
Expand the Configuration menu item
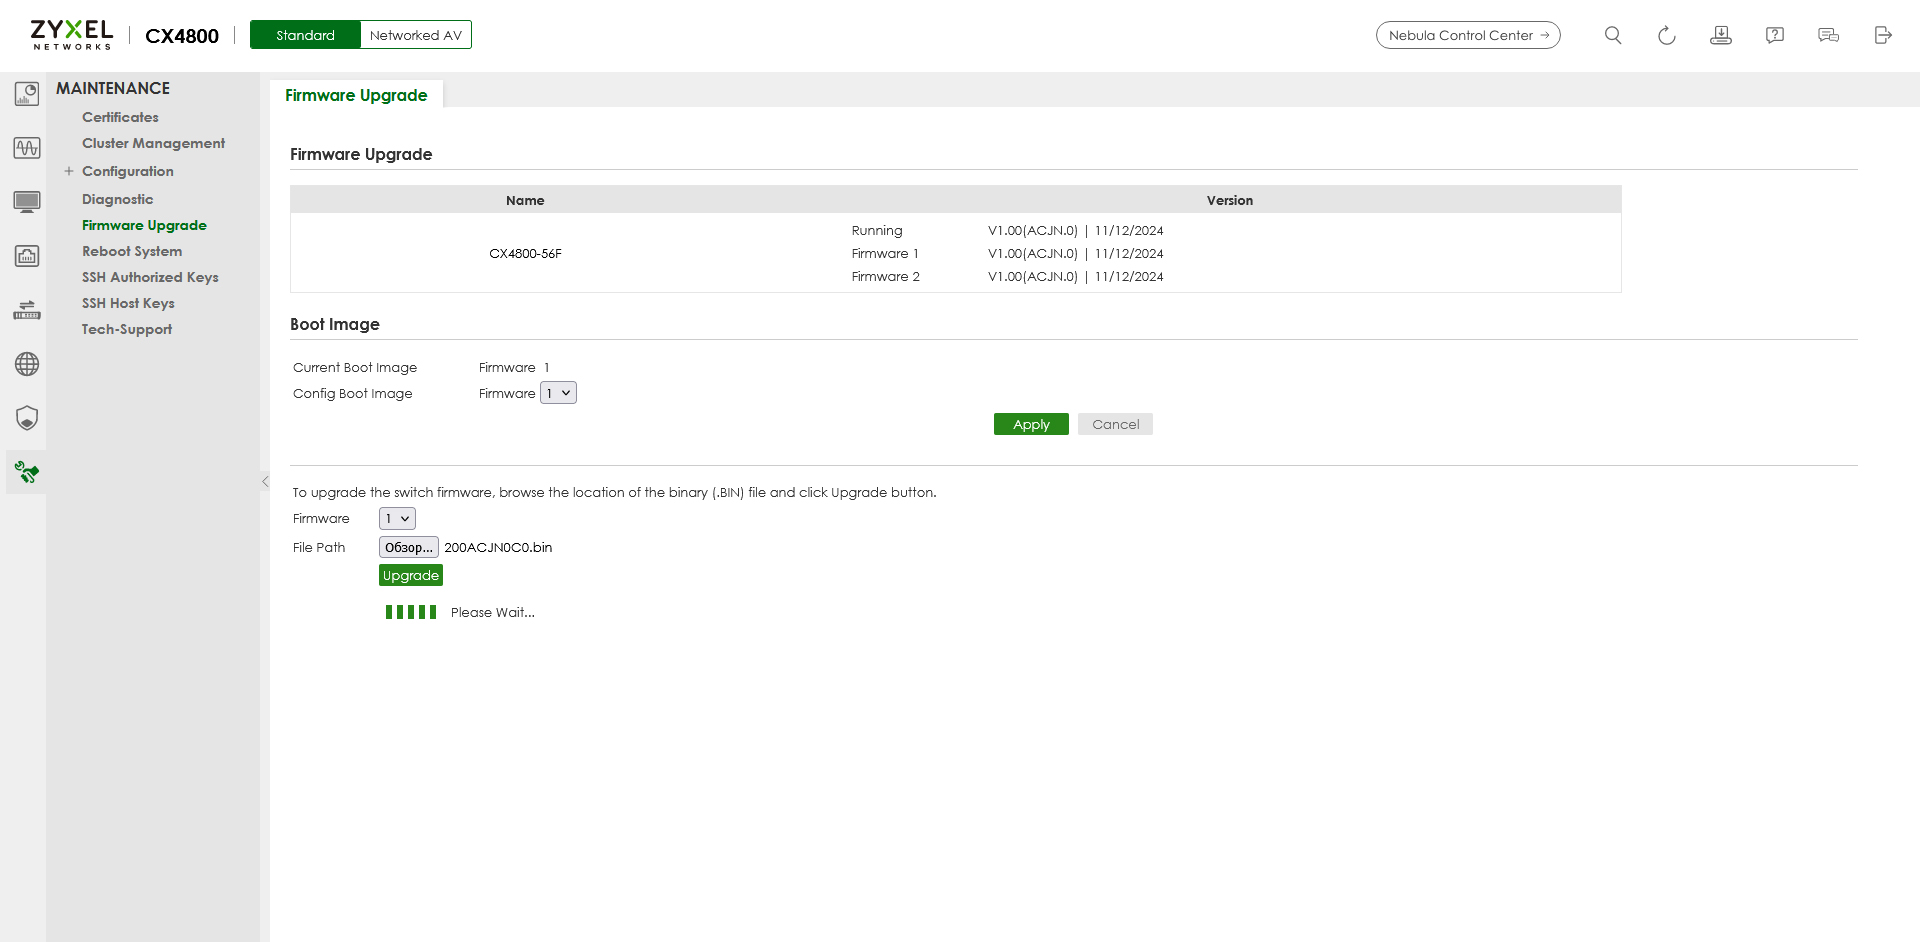point(69,171)
